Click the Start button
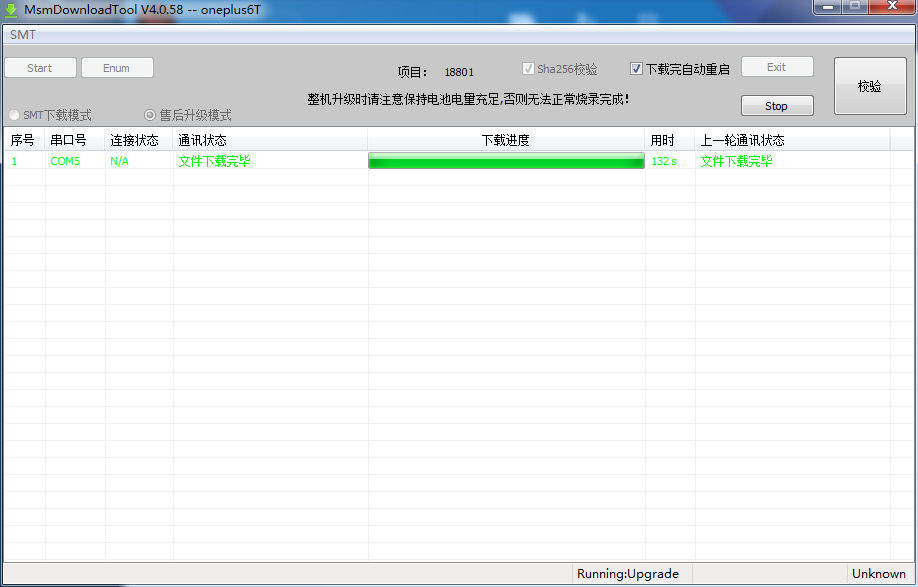The image size is (918, 587). [x=40, y=68]
